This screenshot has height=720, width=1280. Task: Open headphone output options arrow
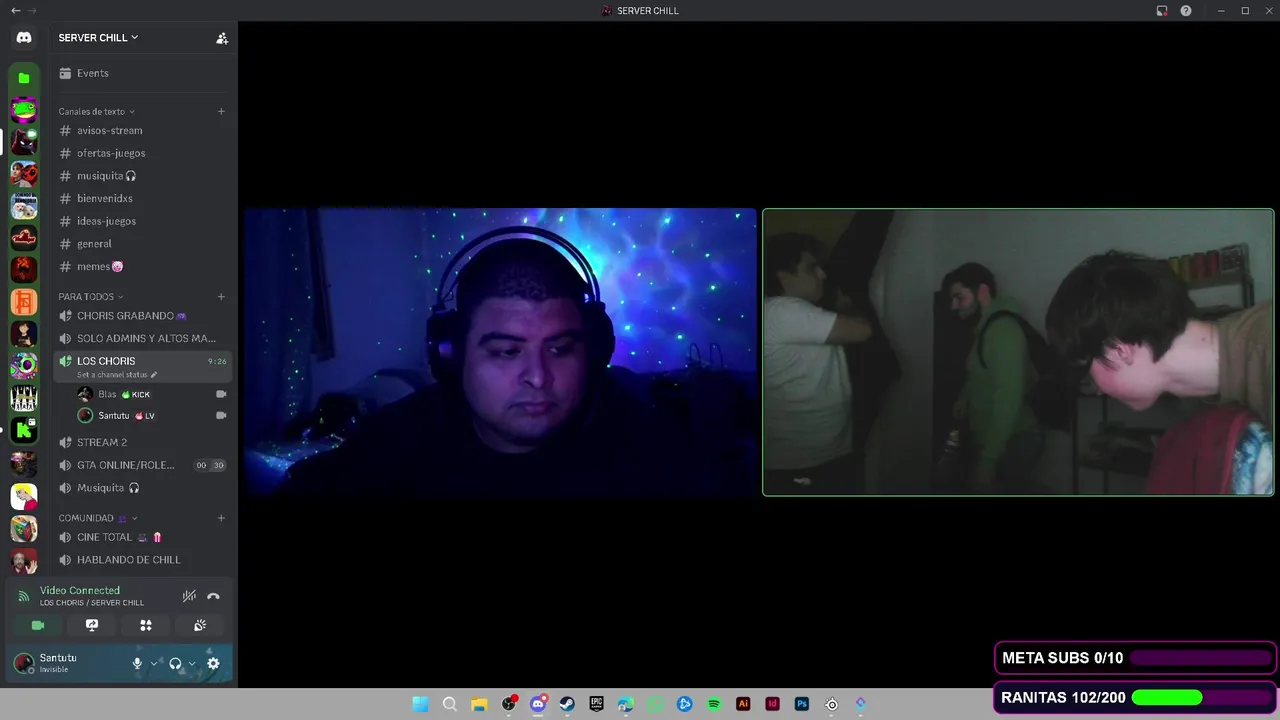tap(192, 663)
